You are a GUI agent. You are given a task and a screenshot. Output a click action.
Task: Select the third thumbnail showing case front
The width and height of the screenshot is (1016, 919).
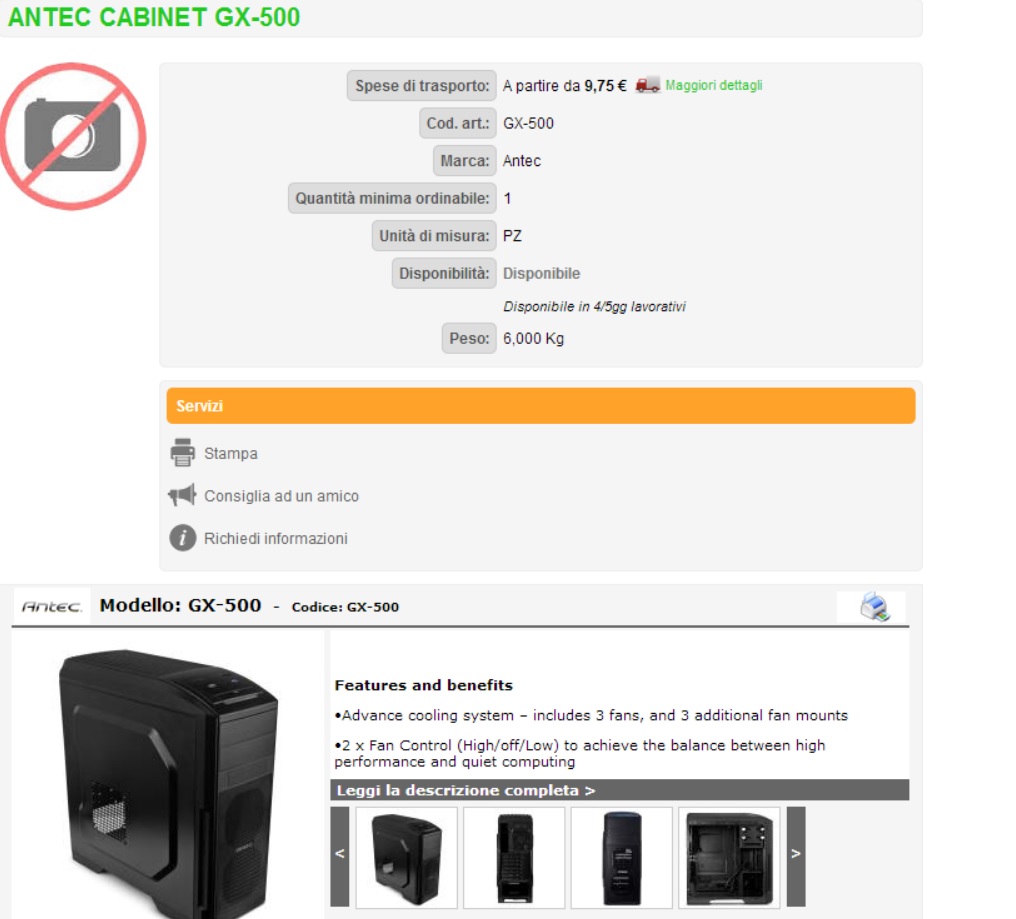click(x=621, y=857)
